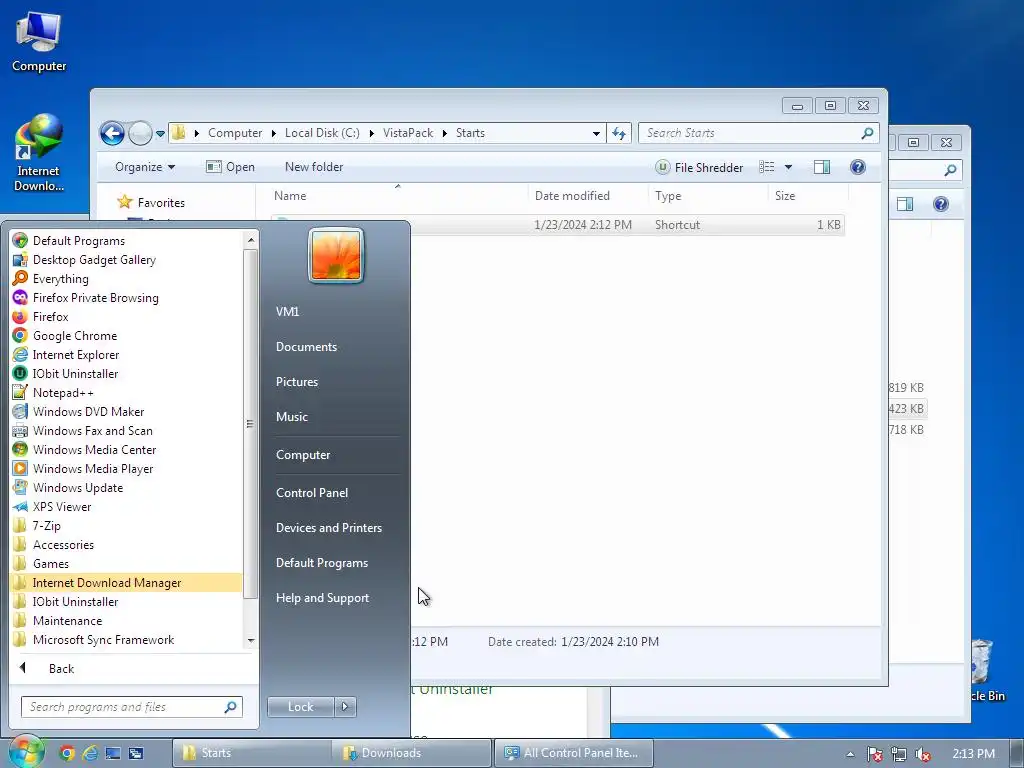This screenshot has width=1024, height=768.
Task: Open the Computer desktop icon
Action: (39, 42)
